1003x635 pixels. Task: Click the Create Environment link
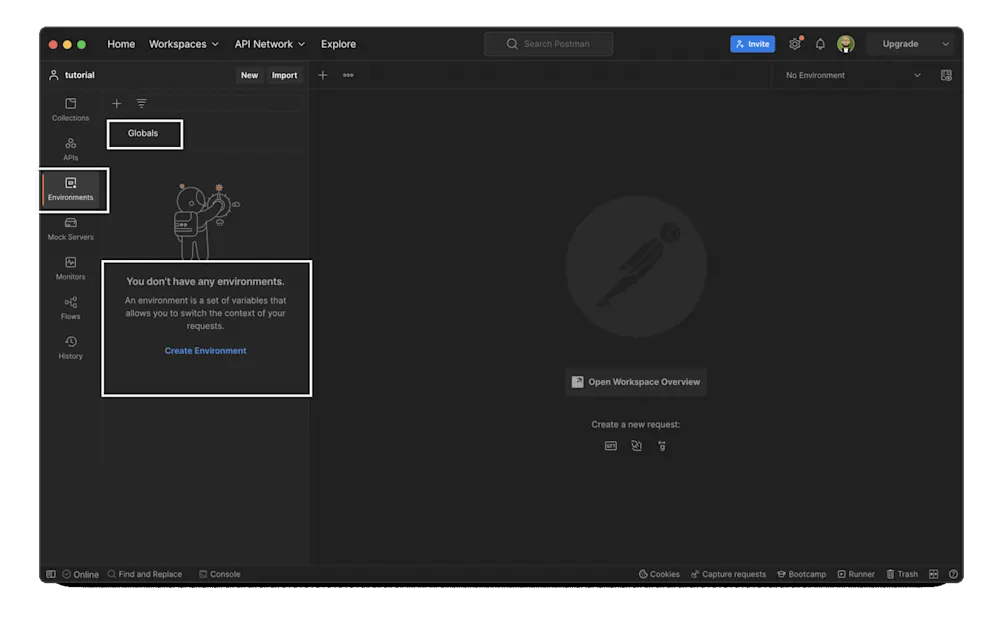(205, 350)
